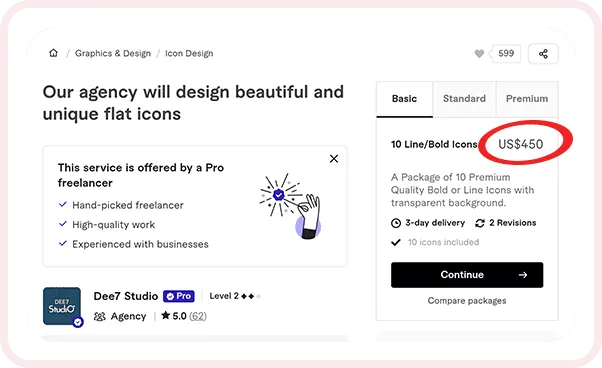The height and width of the screenshot is (368, 602).
Task: Click the 599 favorites count
Action: point(506,54)
